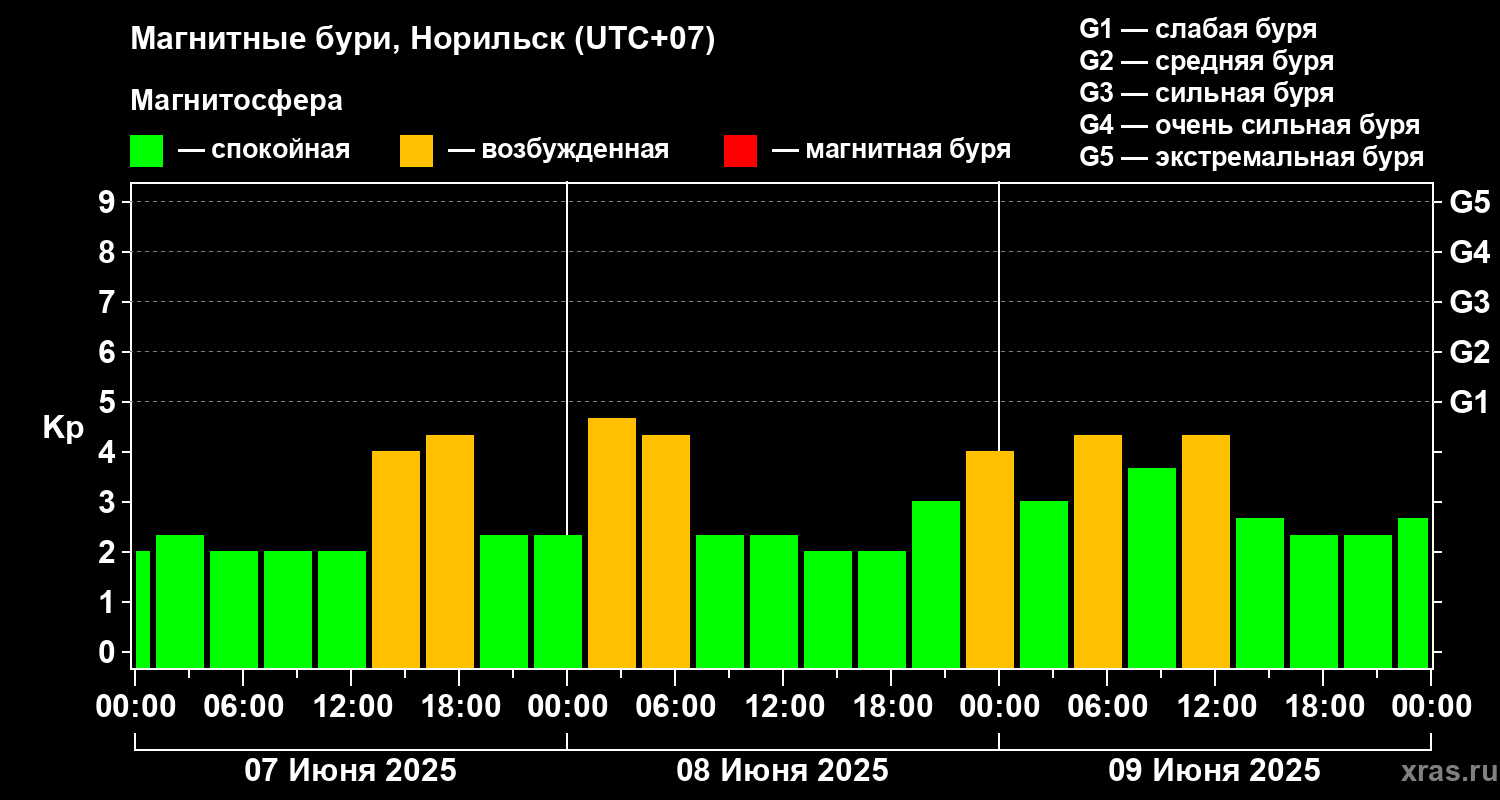Click the '07 Июня 2025' date label
1500x800 pixels.
click(351, 771)
